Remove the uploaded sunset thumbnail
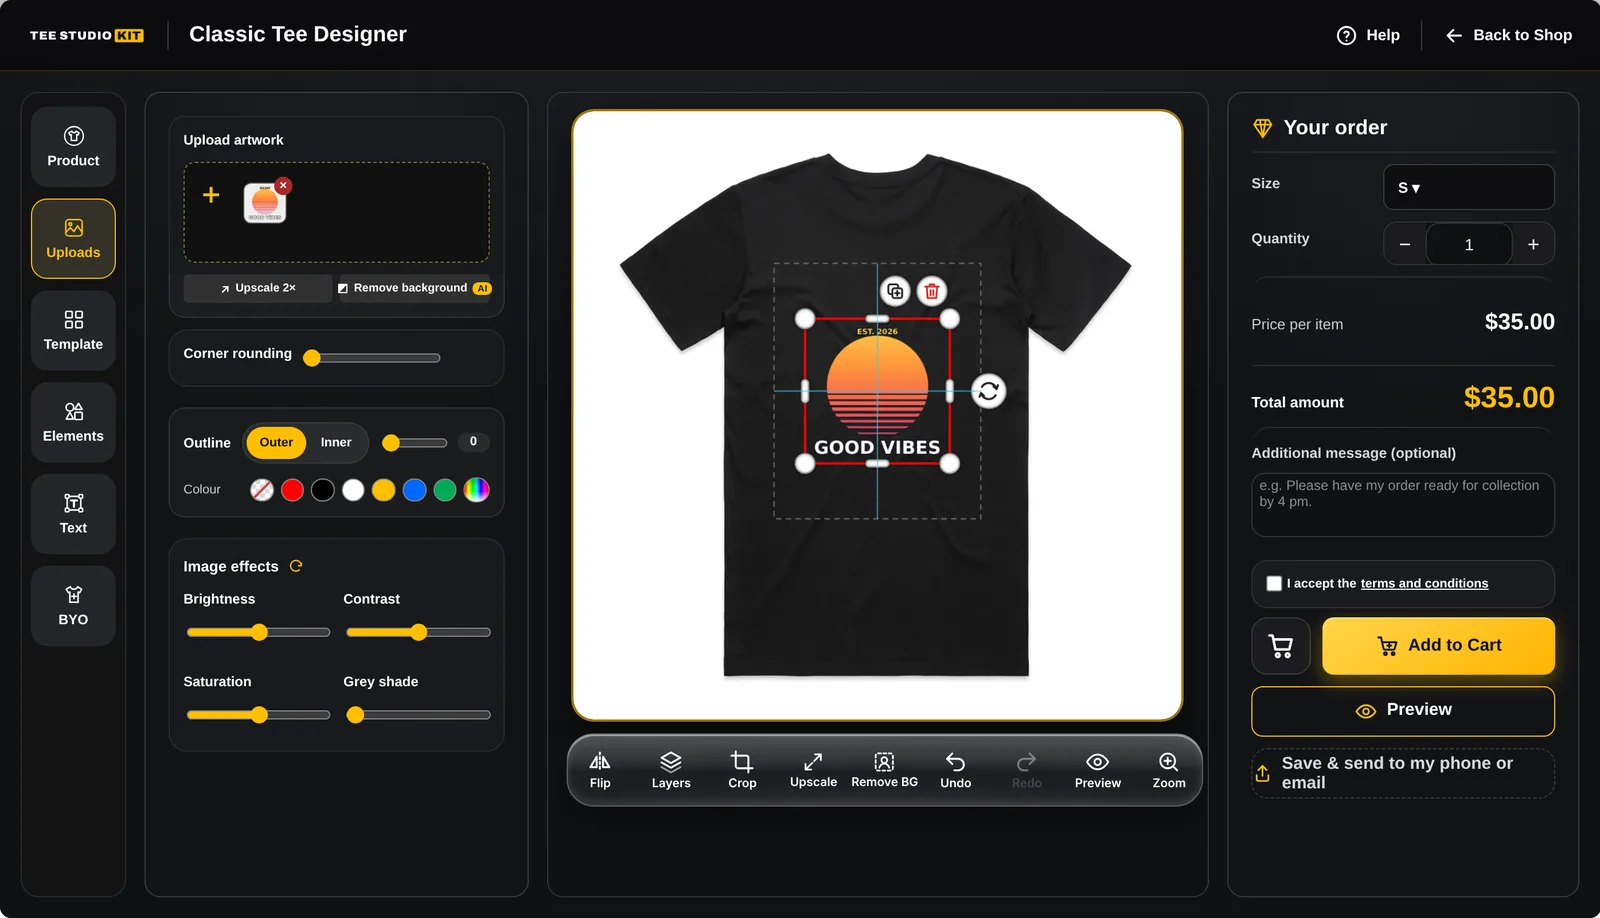Image resolution: width=1600 pixels, height=918 pixels. point(283,185)
